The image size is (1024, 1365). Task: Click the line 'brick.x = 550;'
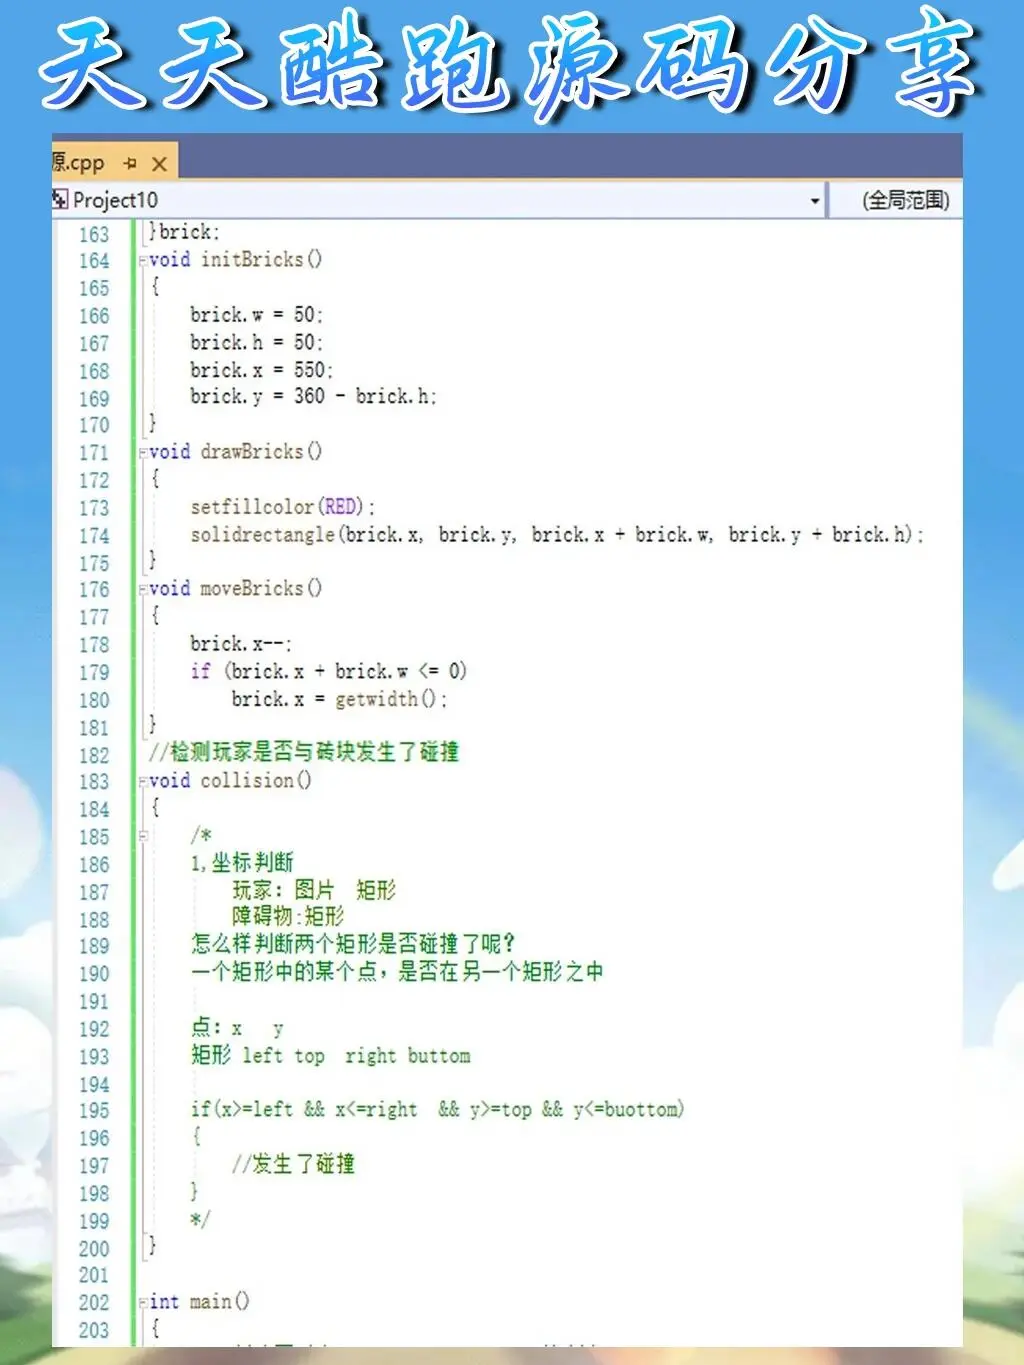pos(262,370)
